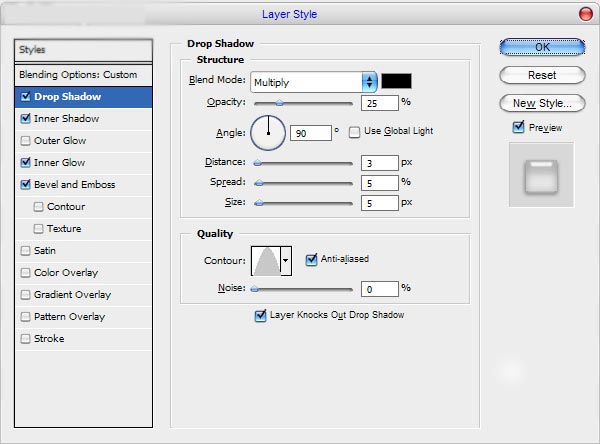
Task: Uncheck the Anti-aliased option
Action: pos(311,259)
